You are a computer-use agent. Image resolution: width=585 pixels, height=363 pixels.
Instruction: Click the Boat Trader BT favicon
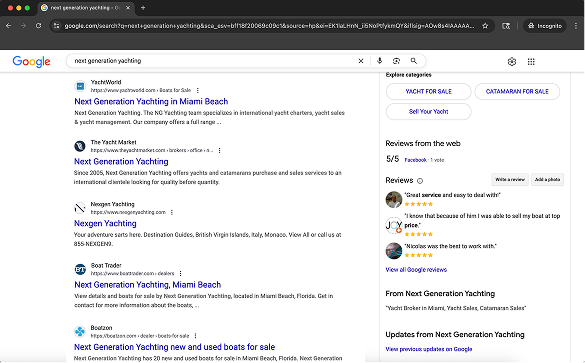point(80,269)
